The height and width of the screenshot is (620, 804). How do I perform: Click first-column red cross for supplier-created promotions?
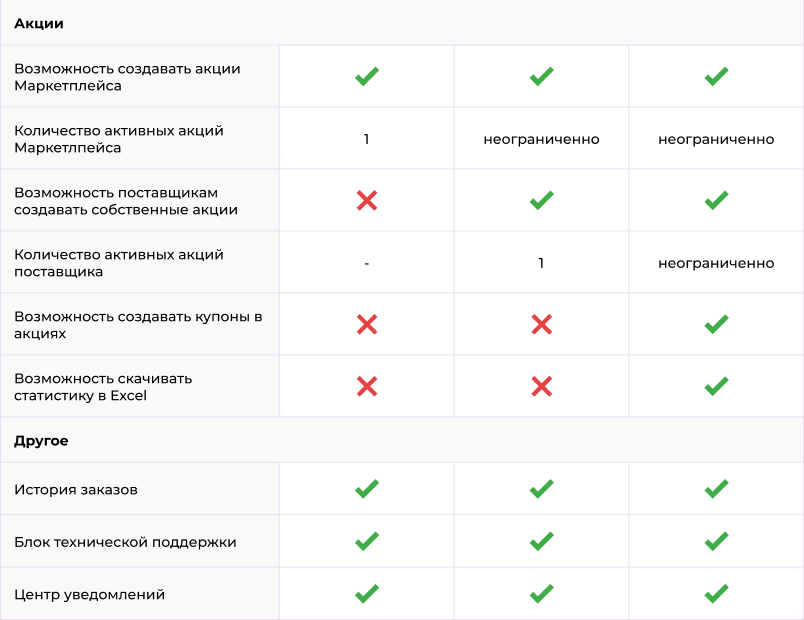(x=367, y=201)
